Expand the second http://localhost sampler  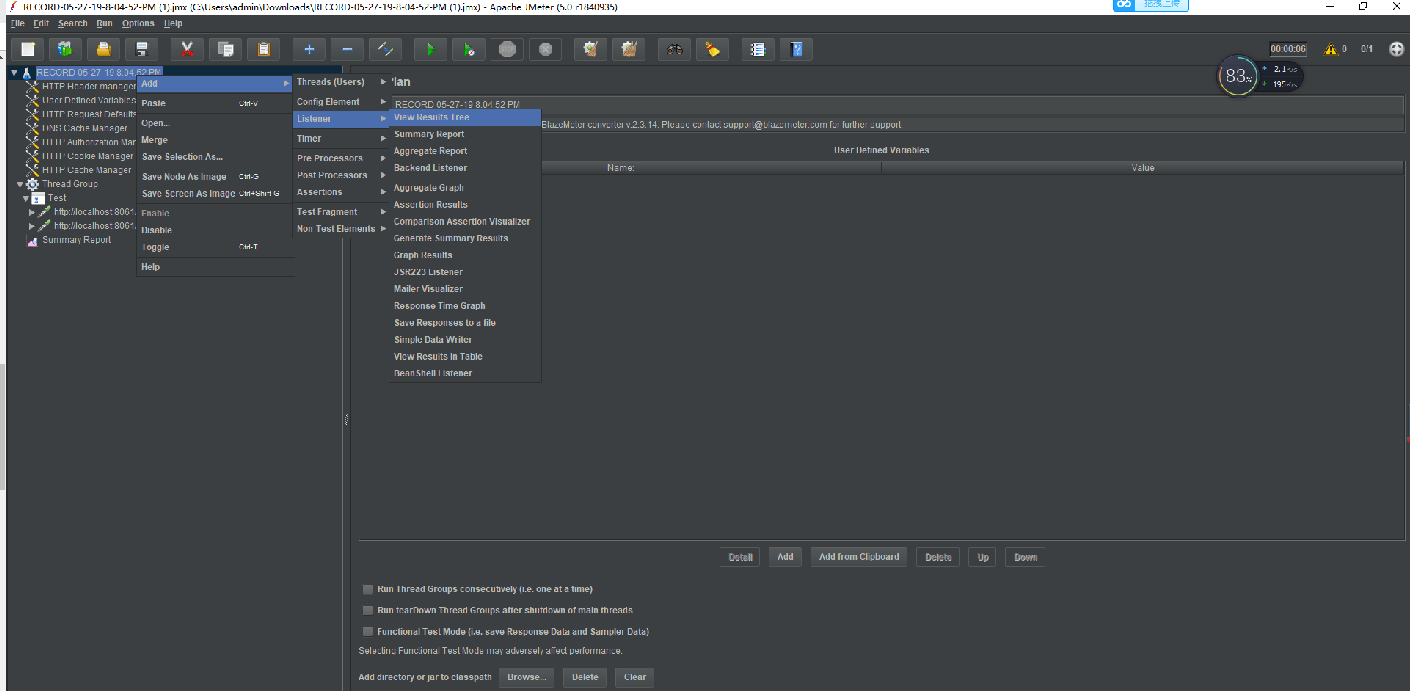click(x=32, y=226)
